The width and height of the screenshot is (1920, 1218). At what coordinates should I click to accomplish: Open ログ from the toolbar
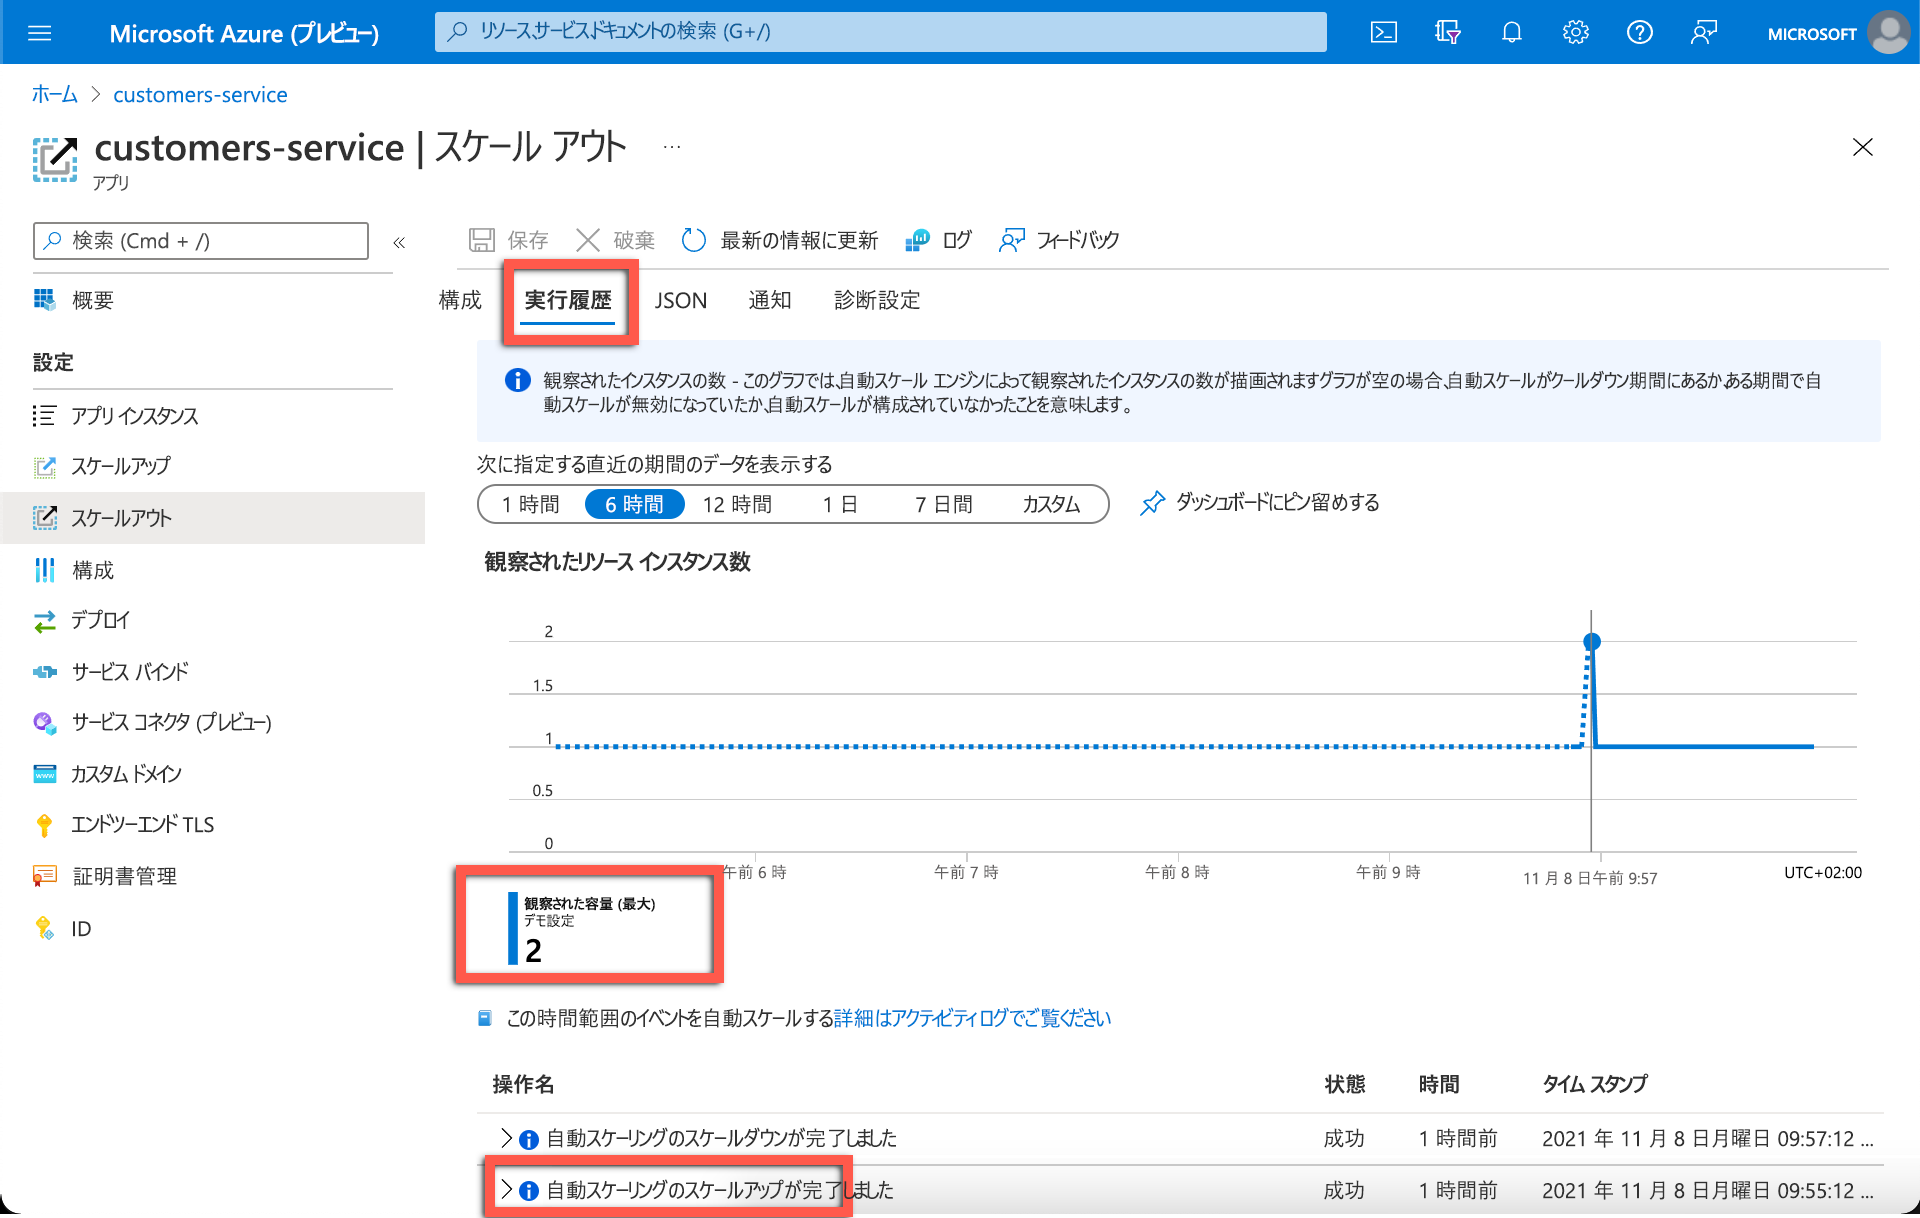click(938, 240)
